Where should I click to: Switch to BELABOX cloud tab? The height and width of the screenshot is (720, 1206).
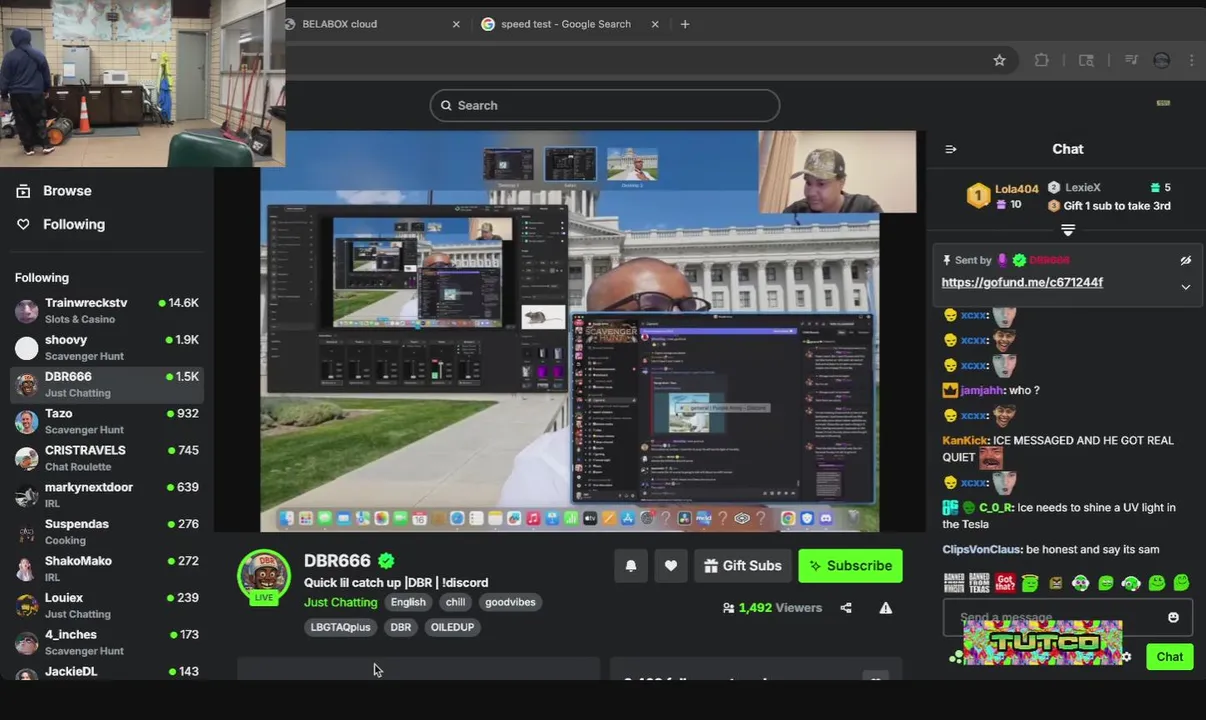(339, 24)
